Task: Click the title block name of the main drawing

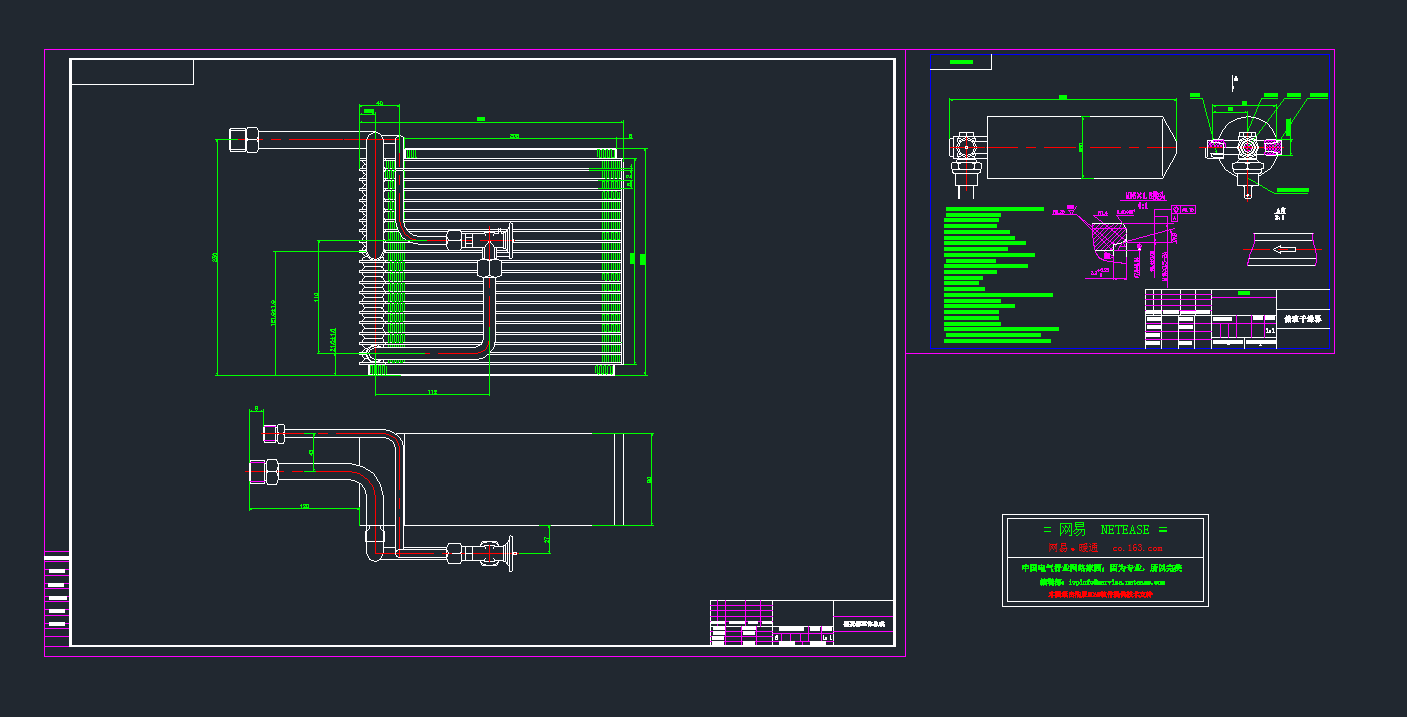Action: click(x=863, y=624)
